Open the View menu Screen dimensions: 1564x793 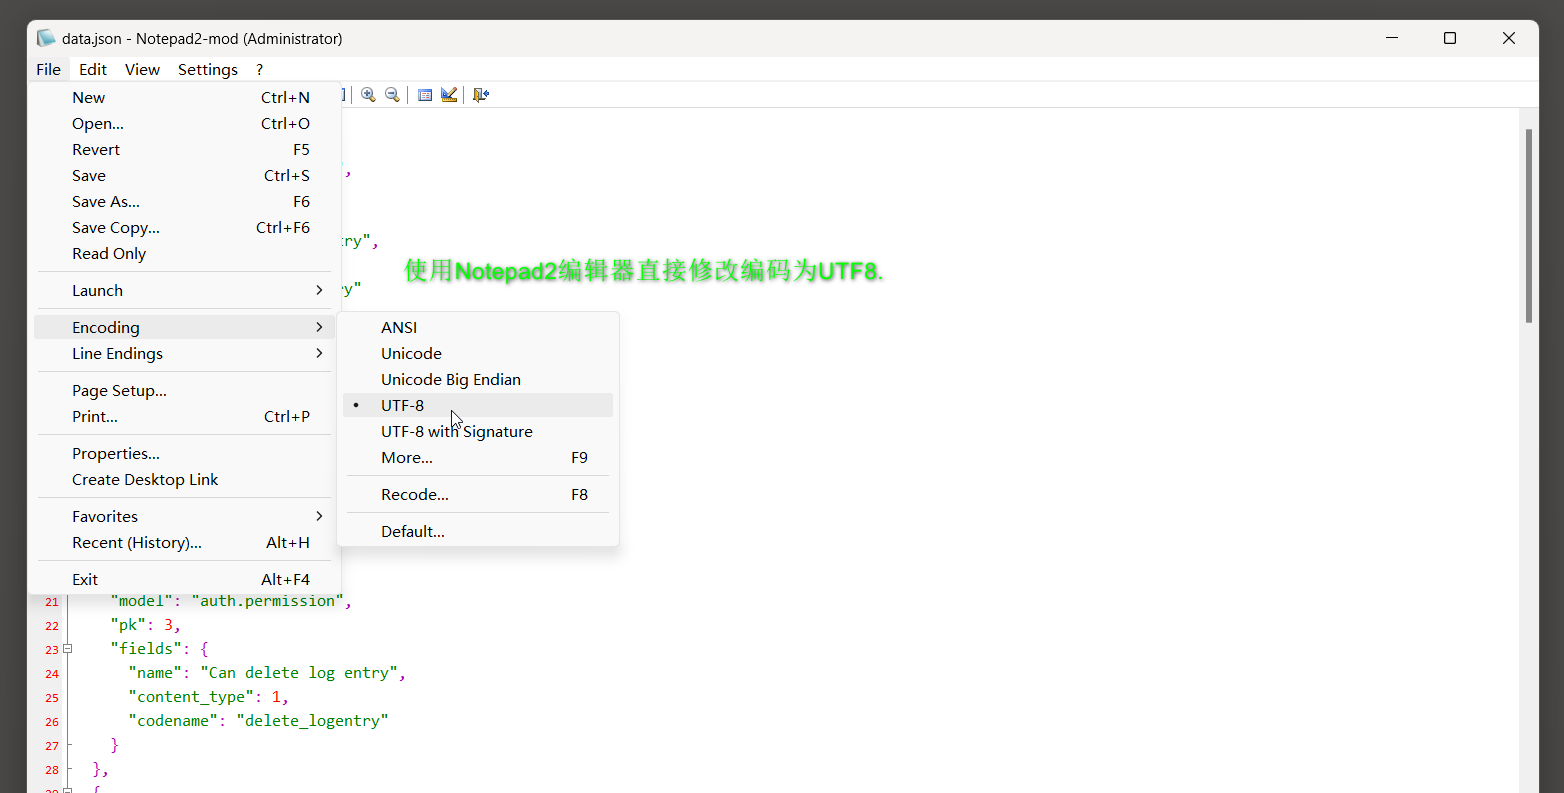(142, 69)
